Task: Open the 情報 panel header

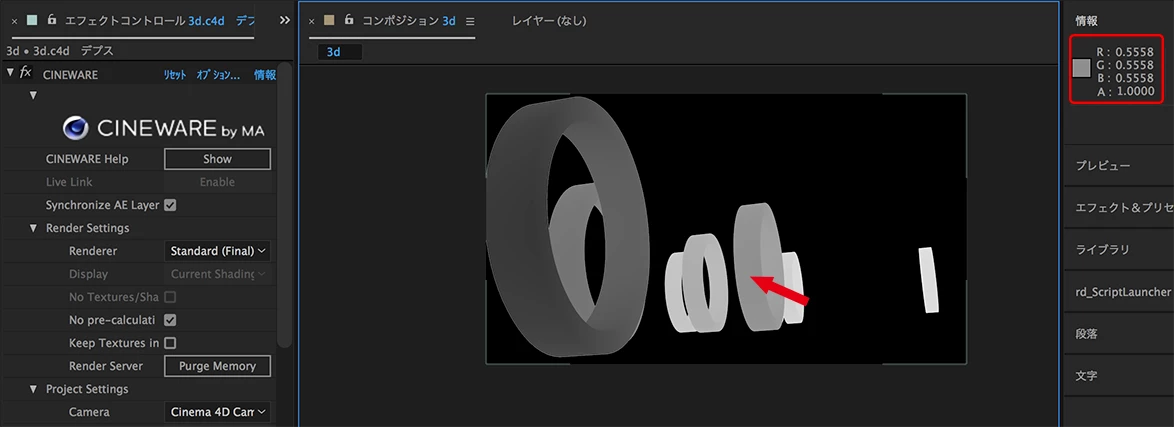Action: coord(1086,21)
